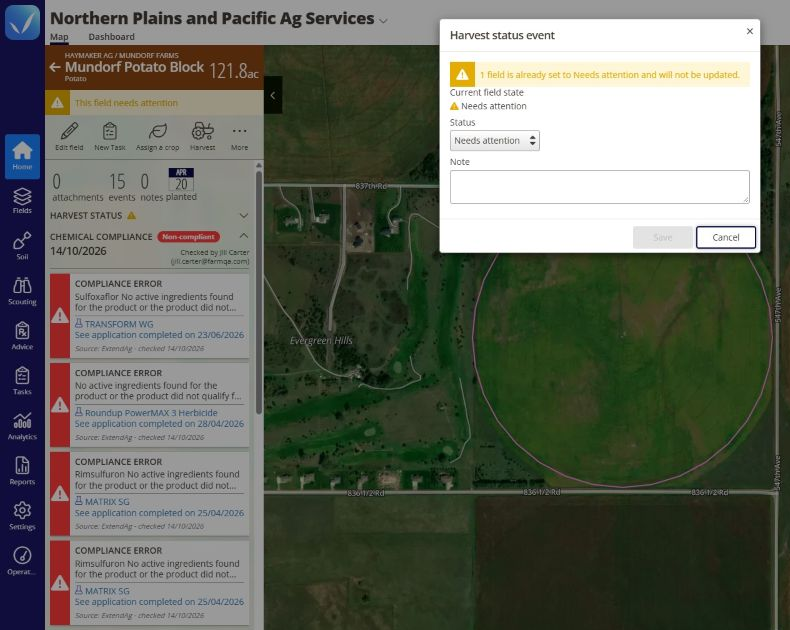Click the dialog's yellow warning banner icon
790x630 pixels.
(x=462, y=75)
